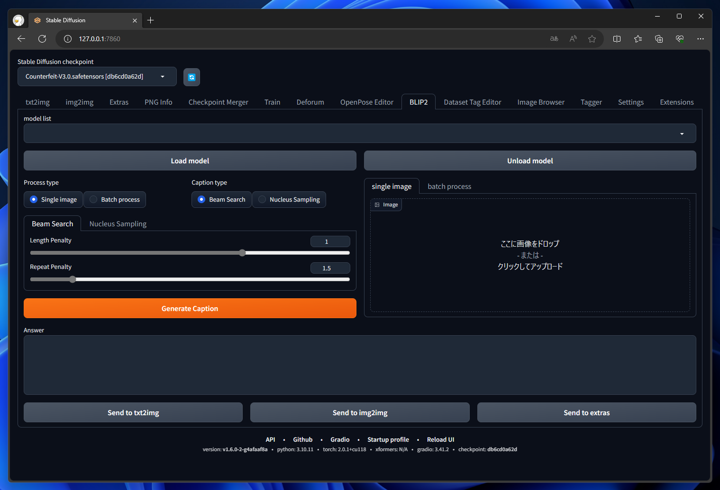Open OpenPose Editor tab
Viewport: 720px width, 490px height.
pos(366,102)
